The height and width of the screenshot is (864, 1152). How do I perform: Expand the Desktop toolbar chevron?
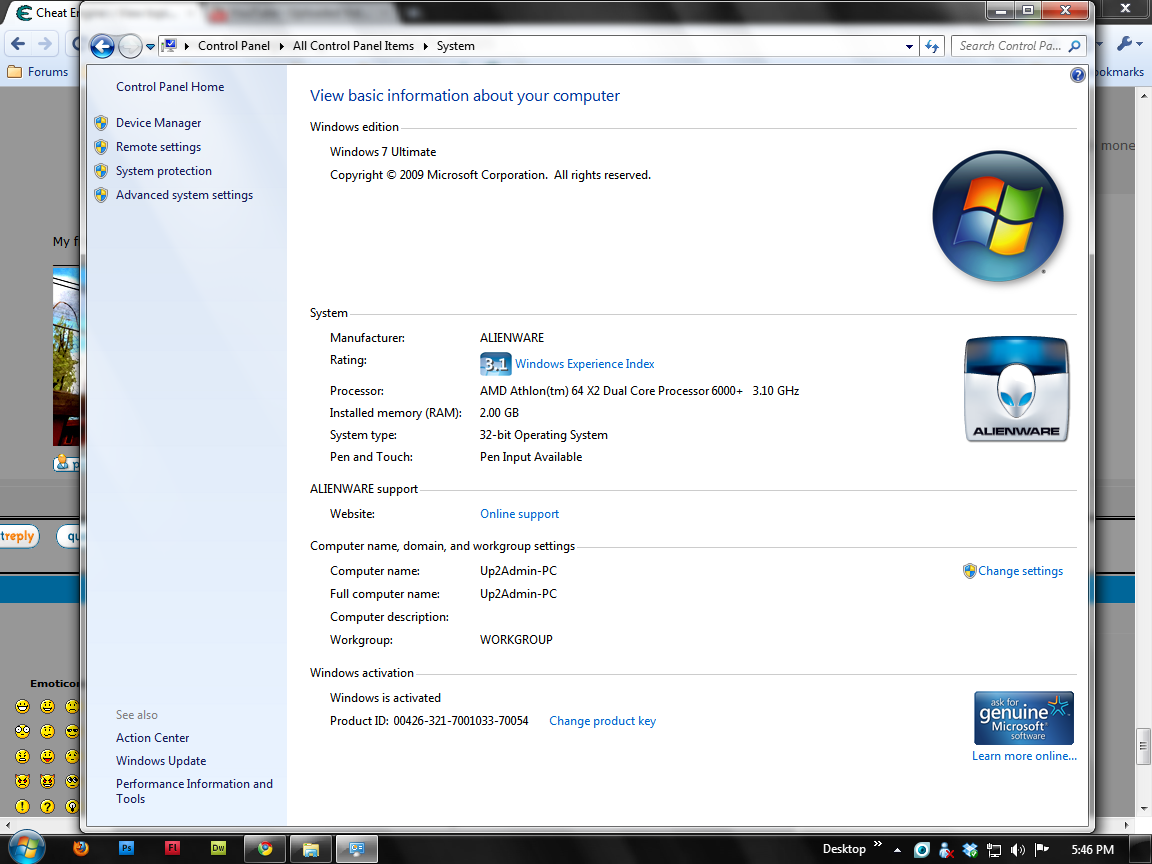pos(877,843)
